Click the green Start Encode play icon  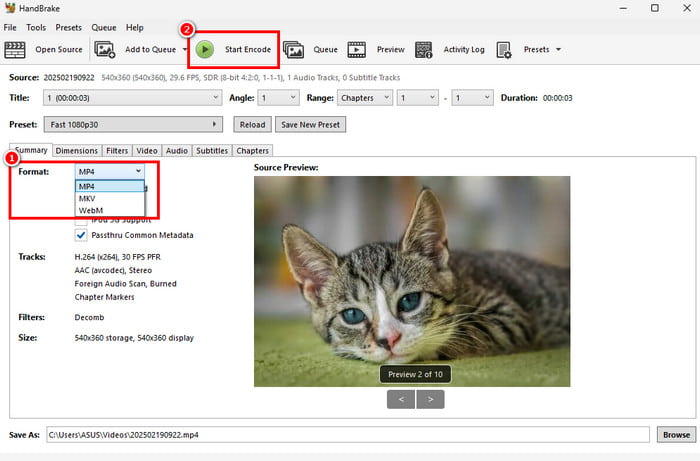[x=205, y=49]
